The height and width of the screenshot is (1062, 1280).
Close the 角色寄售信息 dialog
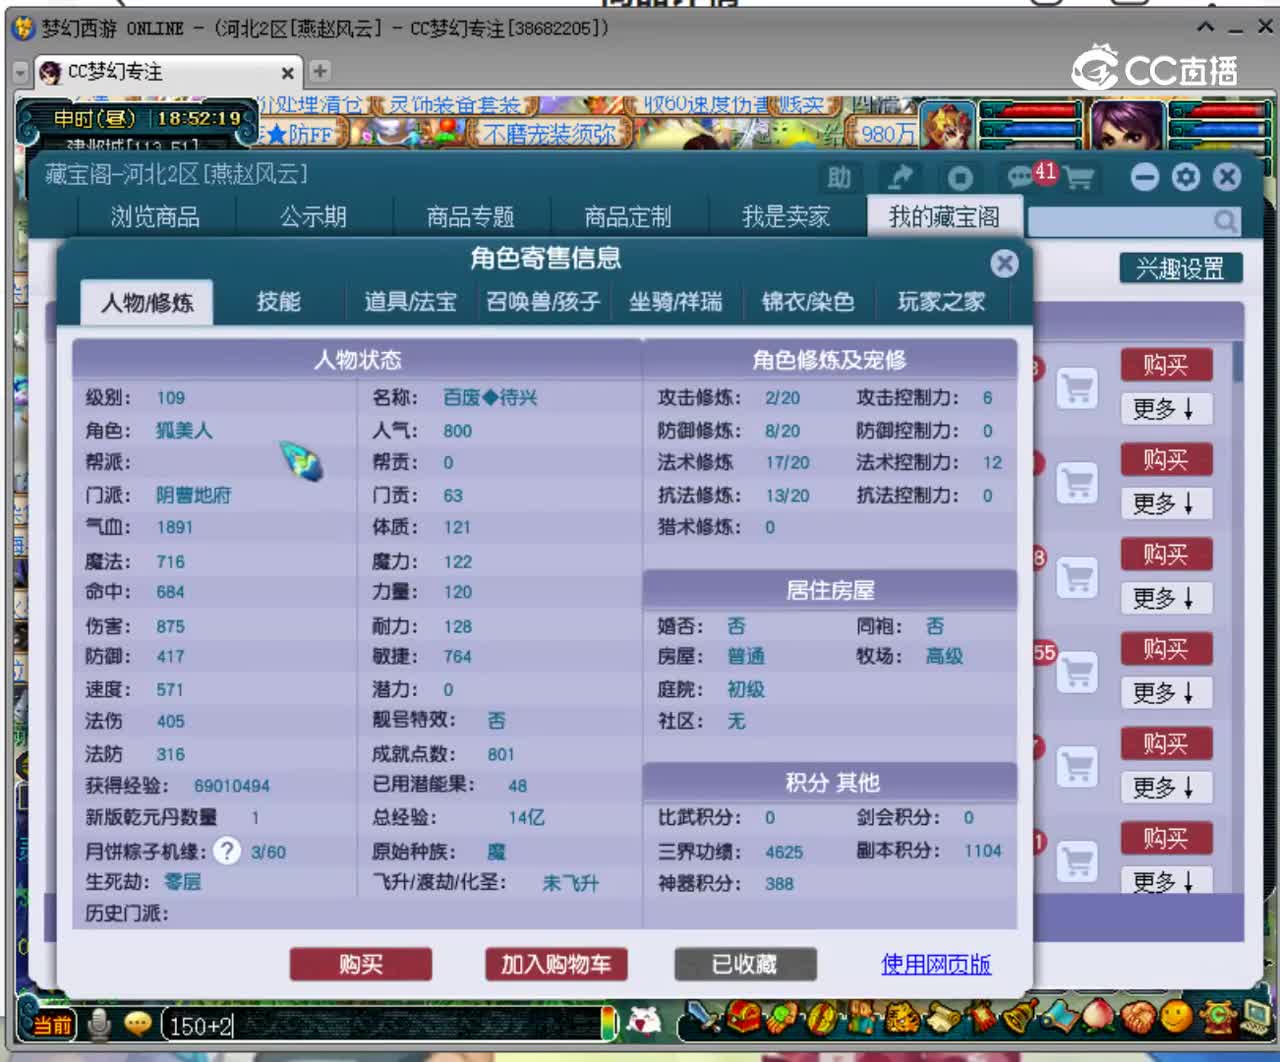(1004, 263)
